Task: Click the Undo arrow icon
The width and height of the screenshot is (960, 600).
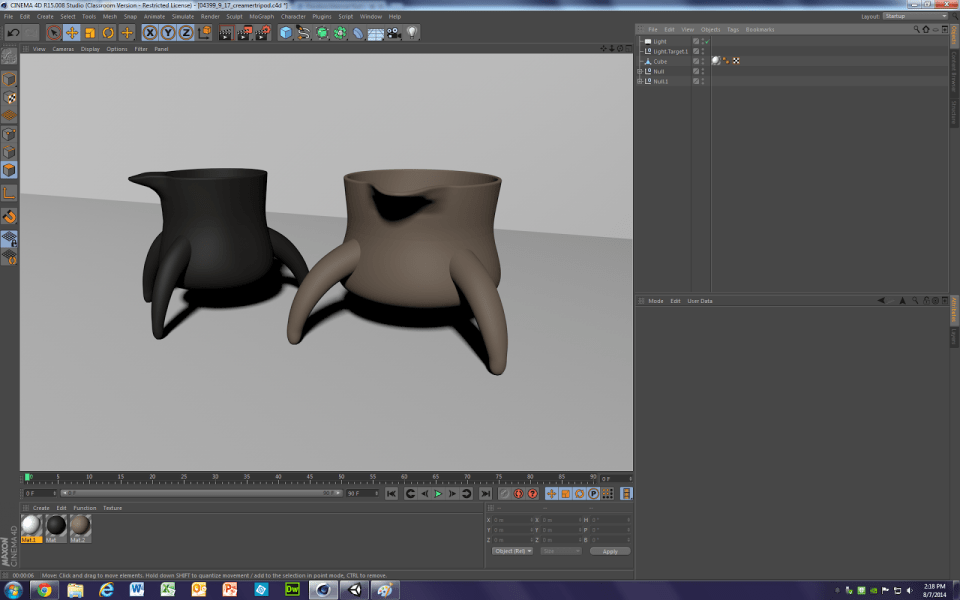Action: point(13,33)
